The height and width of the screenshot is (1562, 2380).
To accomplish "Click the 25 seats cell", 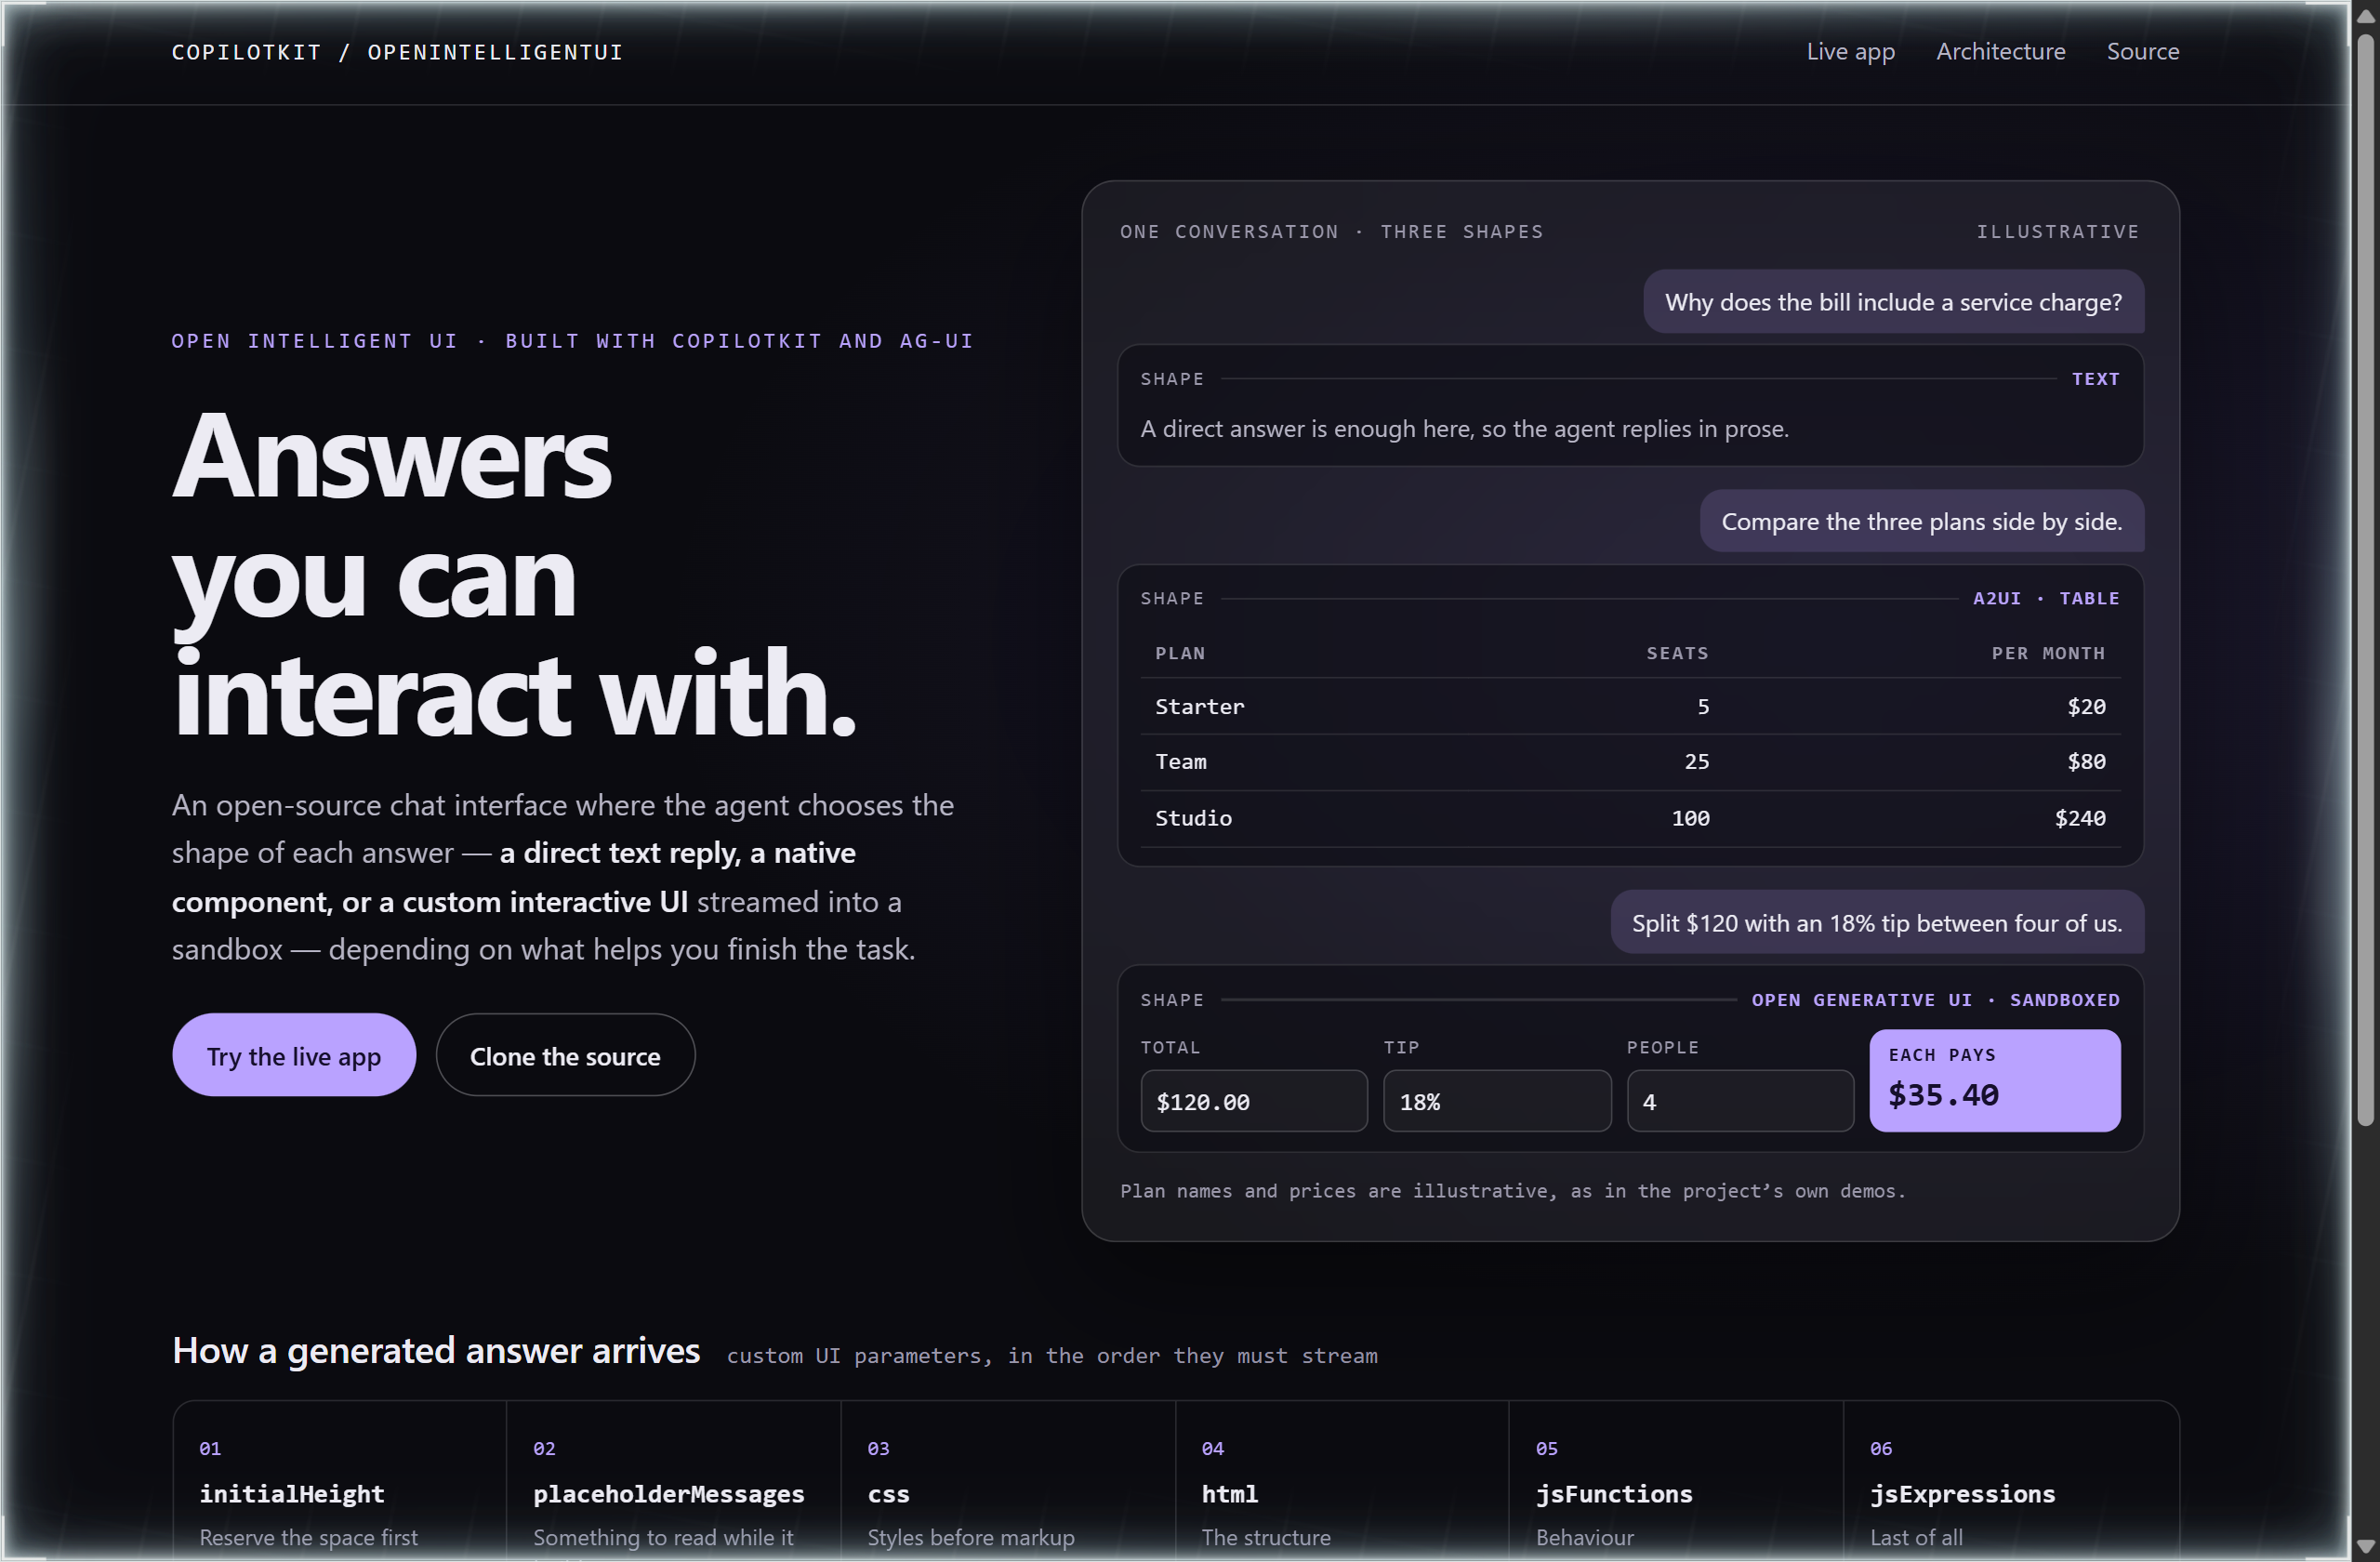I will pyautogui.click(x=1696, y=761).
